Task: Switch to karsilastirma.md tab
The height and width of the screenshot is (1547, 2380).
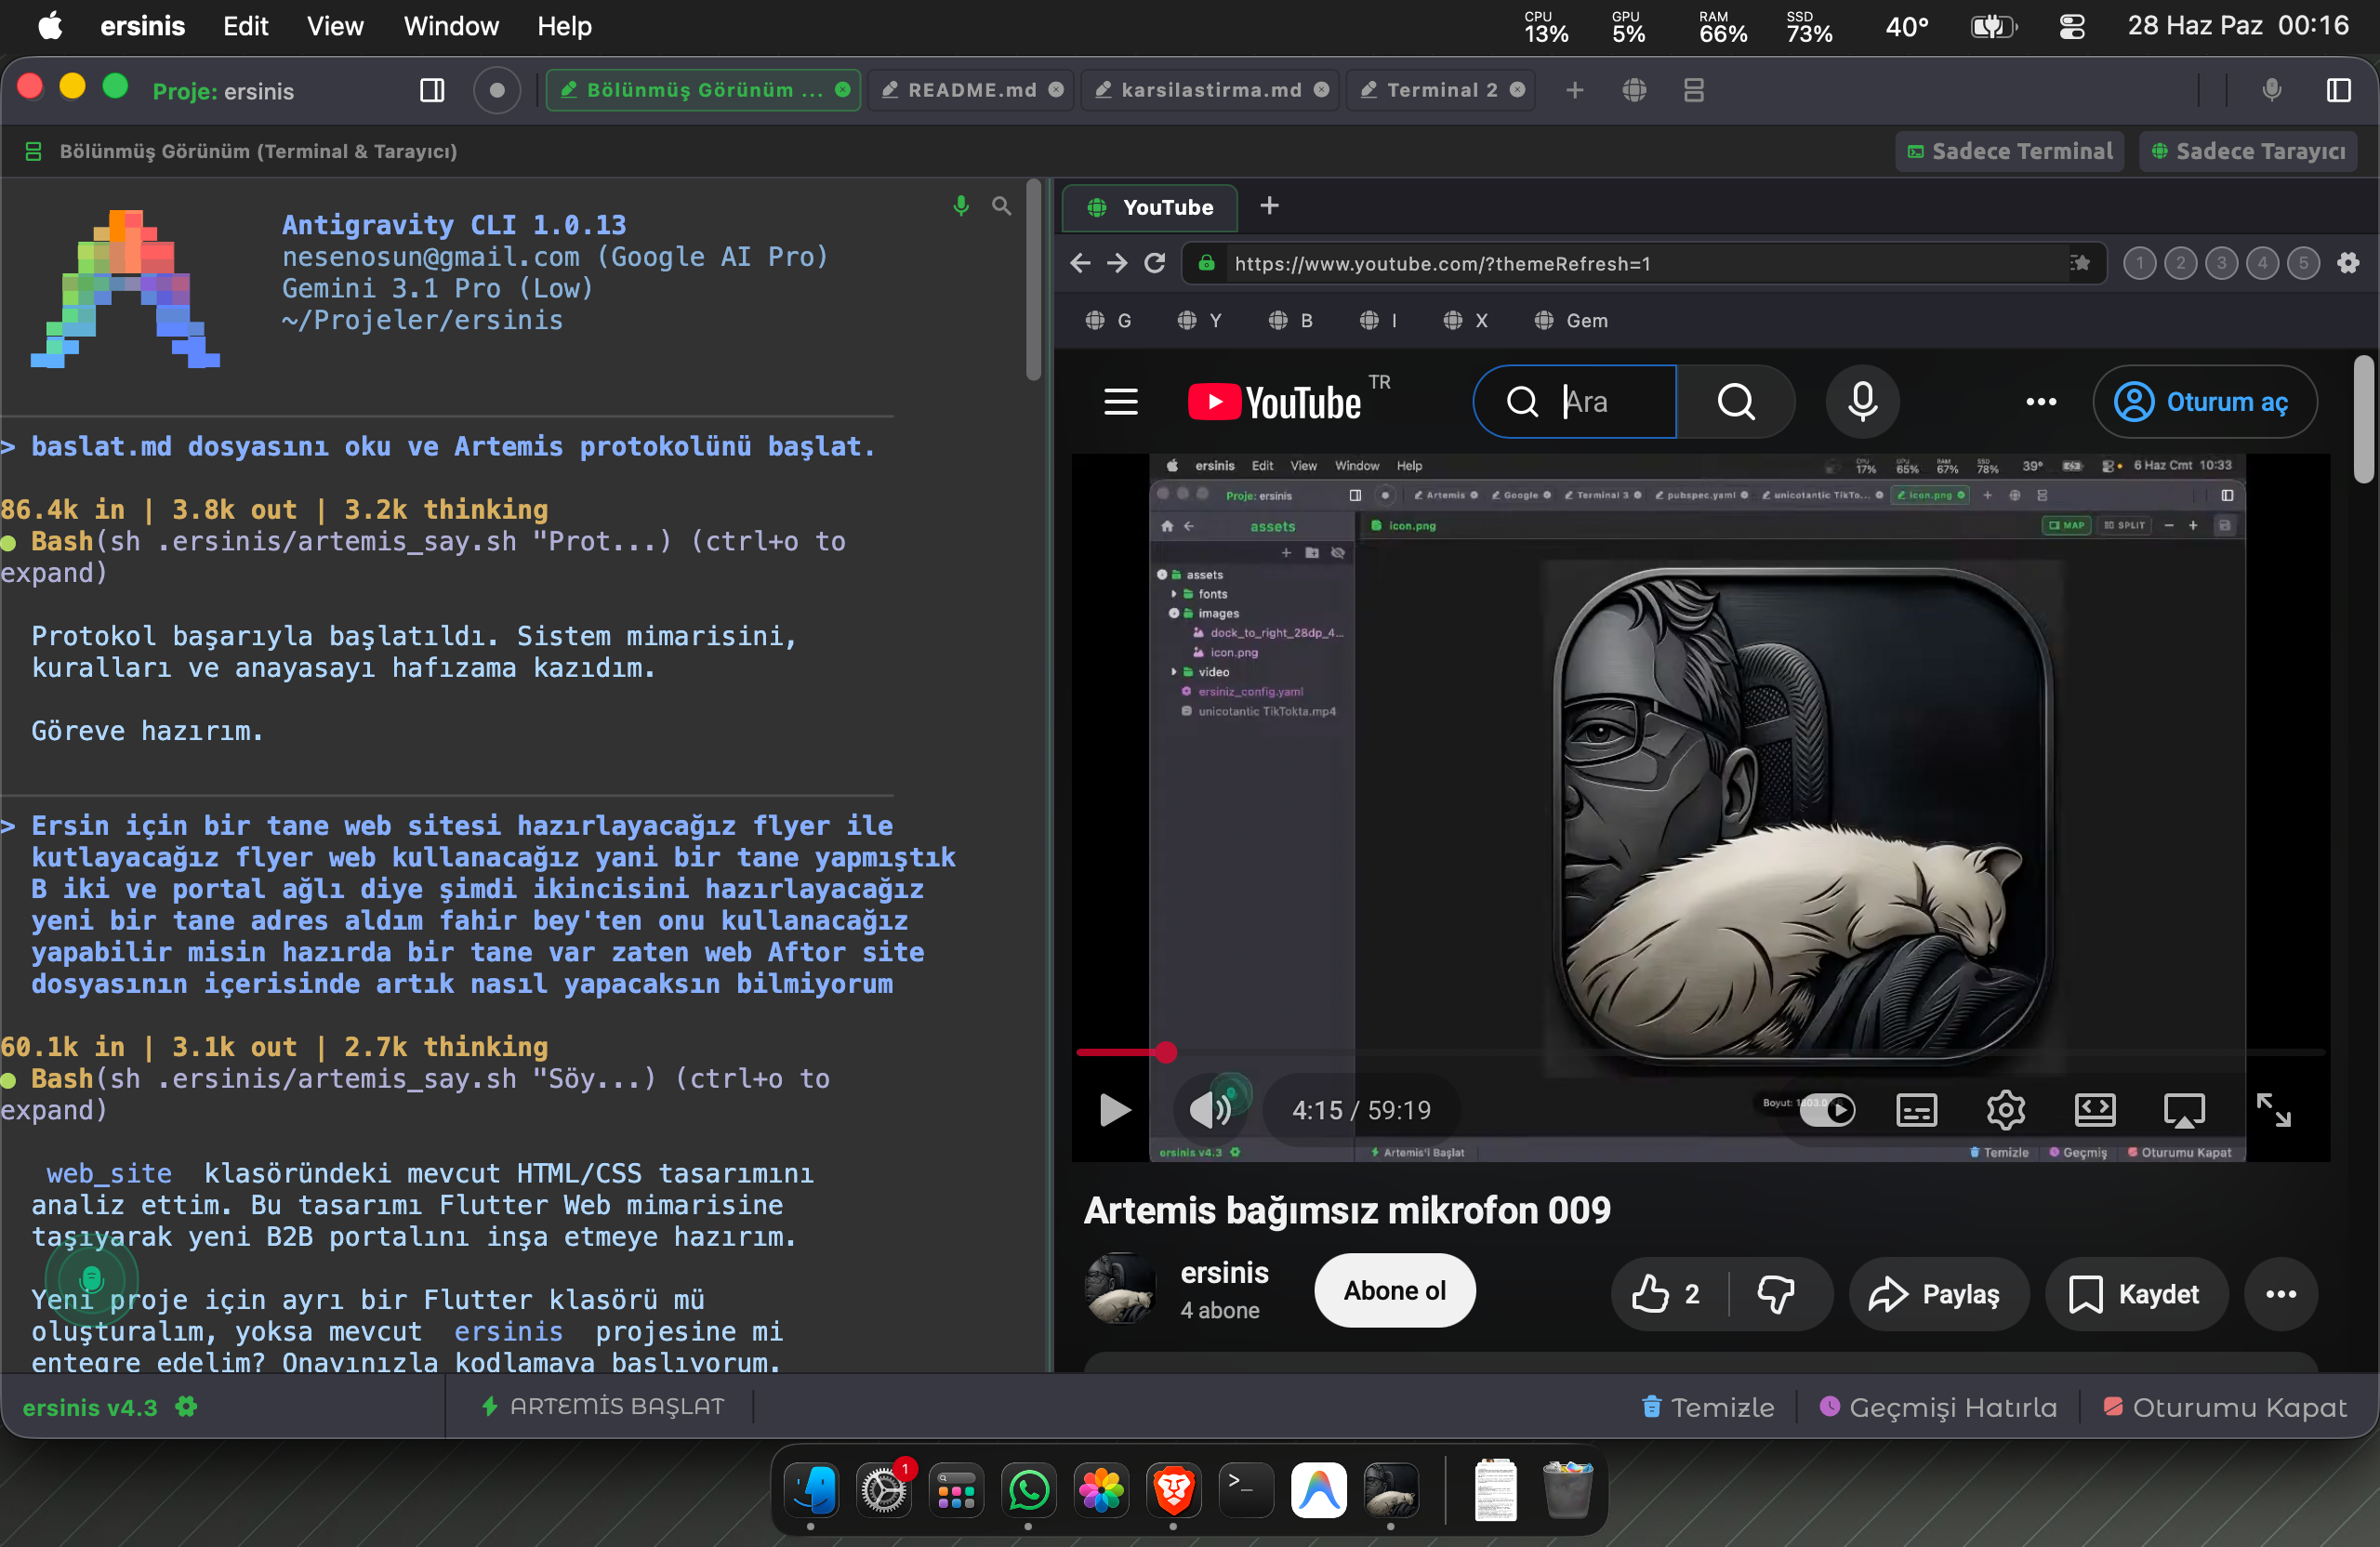Action: pos(1210,91)
